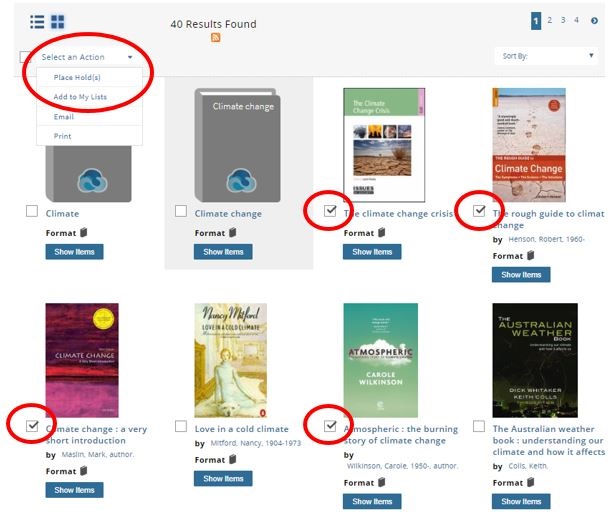This screenshot has height=512, width=612.
Task: Open the Sort By dropdown
Action: tap(546, 56)
